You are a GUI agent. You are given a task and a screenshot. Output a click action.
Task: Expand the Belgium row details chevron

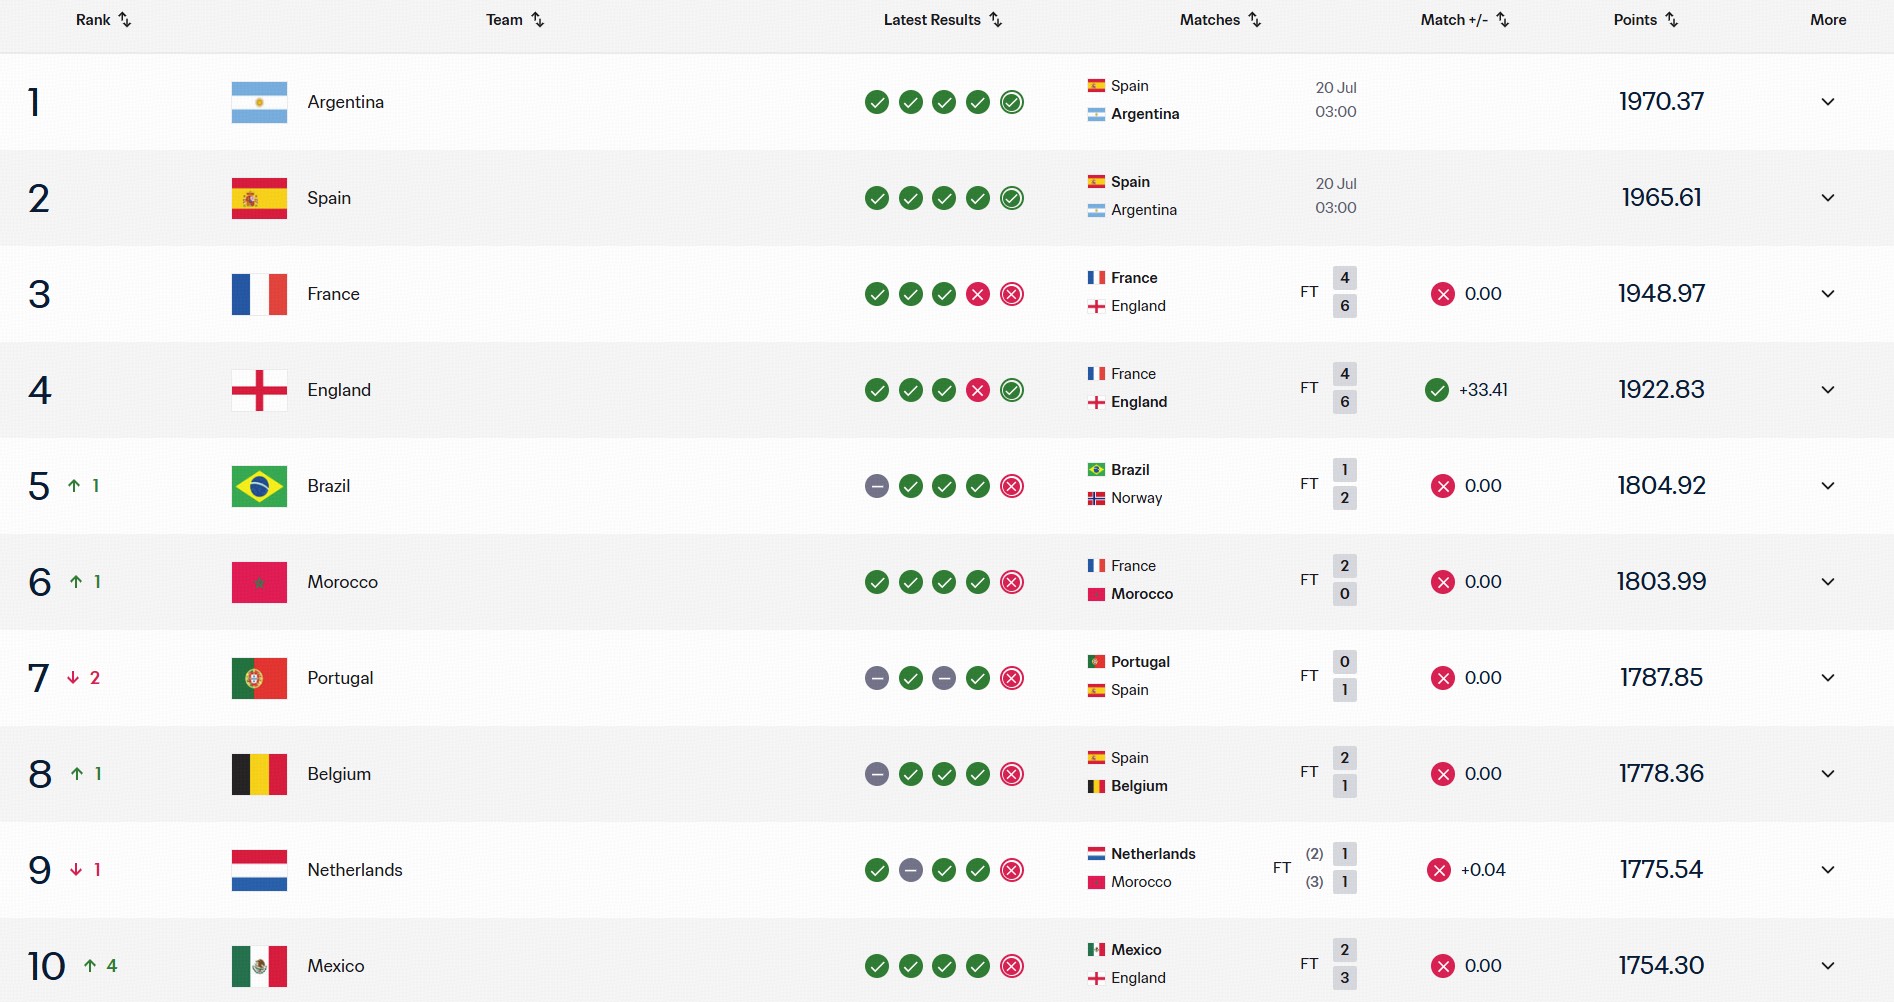click(1828, 774)
